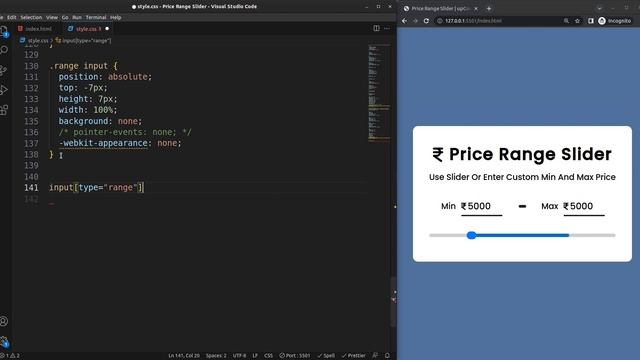
Task: Change end of line sequence LF
Action: click(x=255, y=356)
